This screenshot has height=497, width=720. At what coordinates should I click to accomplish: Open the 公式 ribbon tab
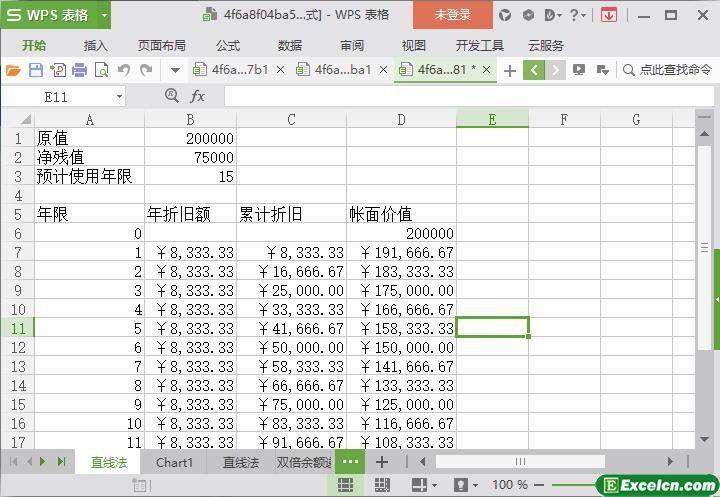point(228,45)
